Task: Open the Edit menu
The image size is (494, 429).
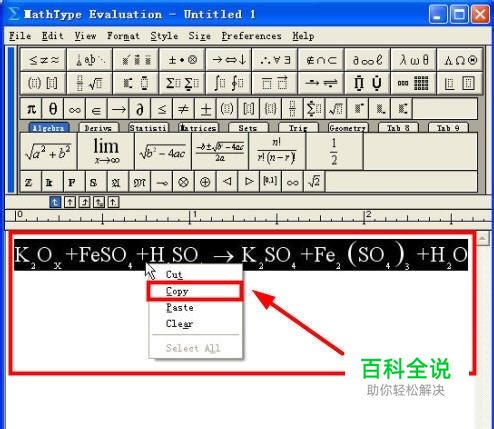Action: (x=52, y=36)
